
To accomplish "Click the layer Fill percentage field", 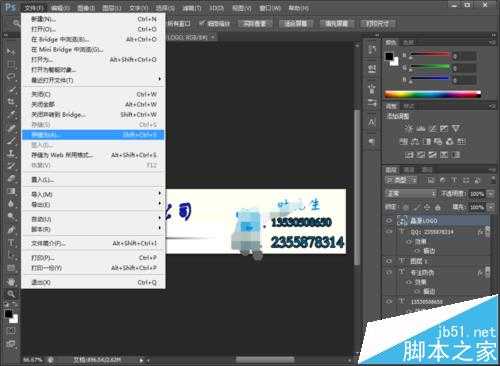I will click(477, 207).
